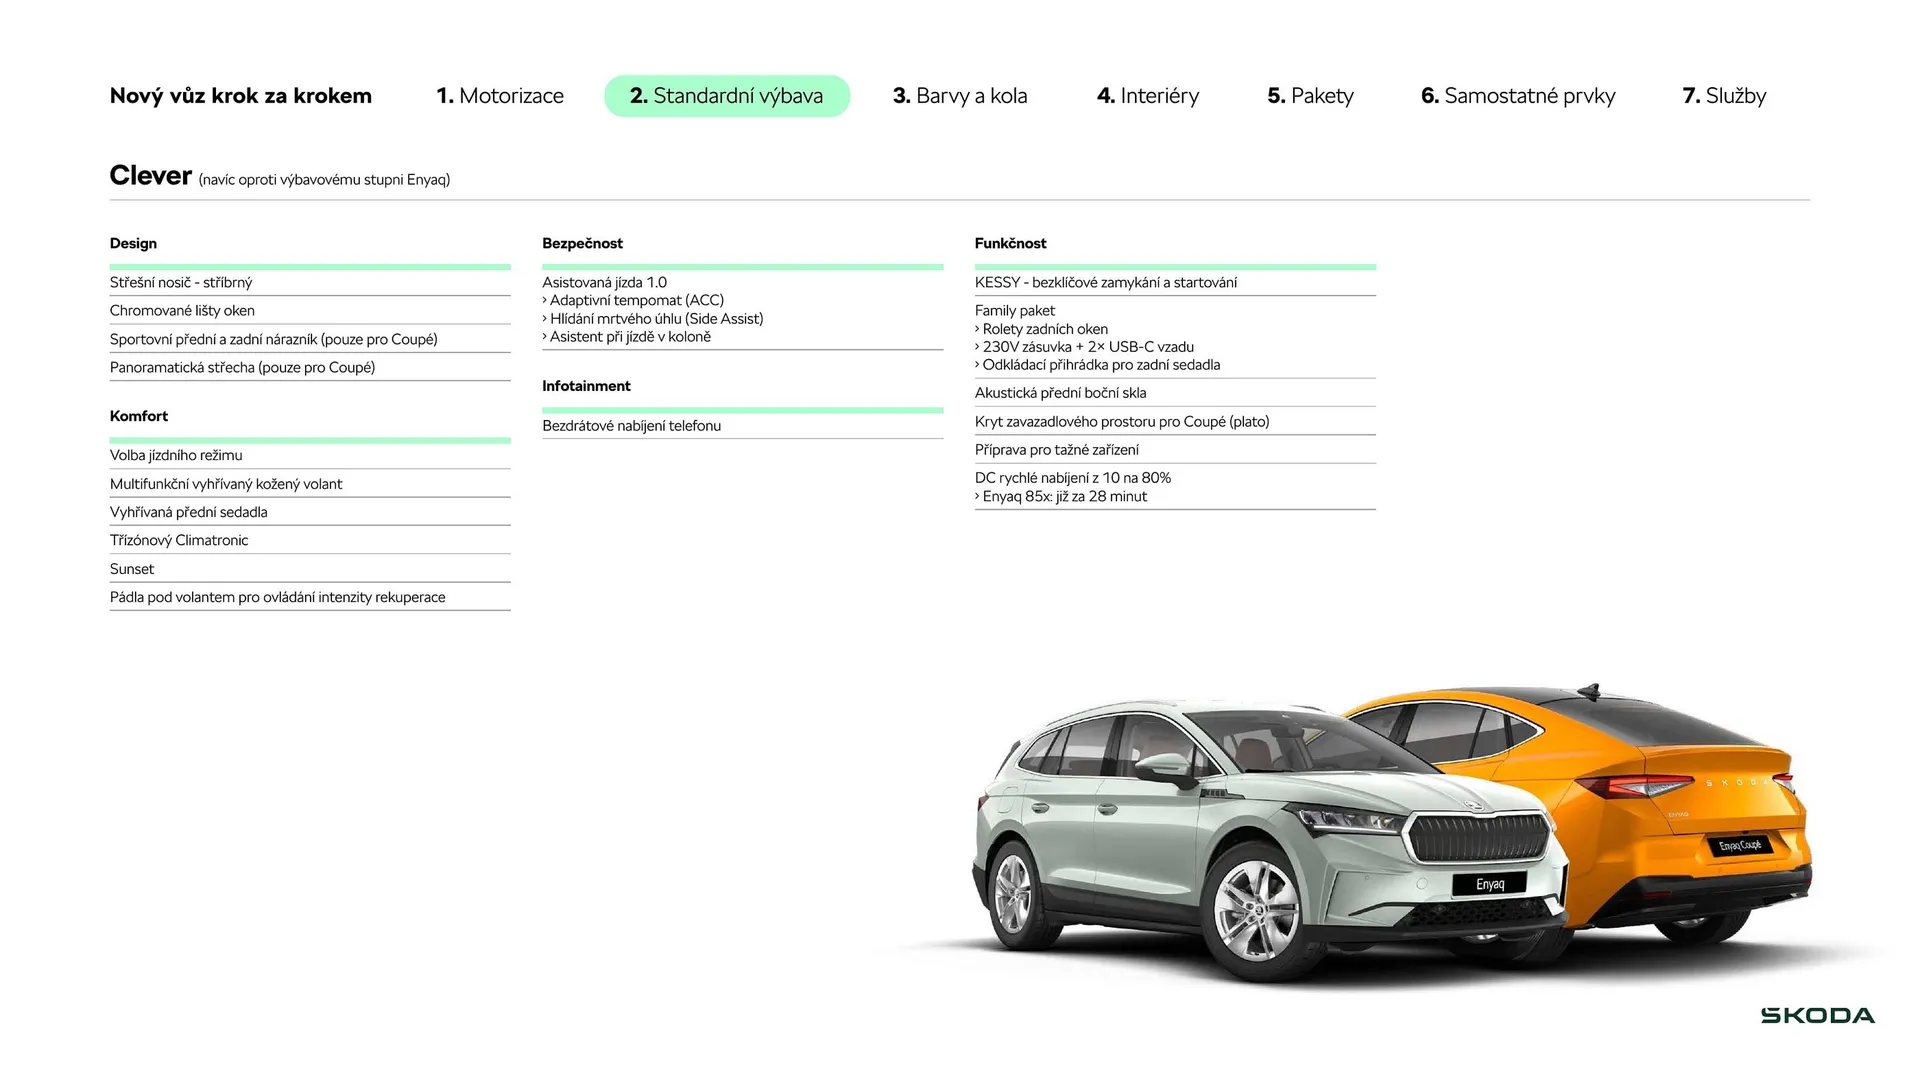The width and height of the screenshot is (1920, 1080).
Task: Go to 7. Služby tab
Action: 1724,96
